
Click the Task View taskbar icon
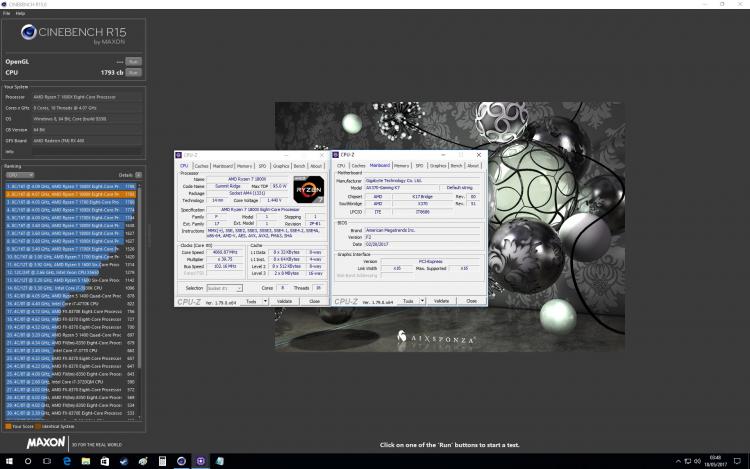[x=47, y=461]
